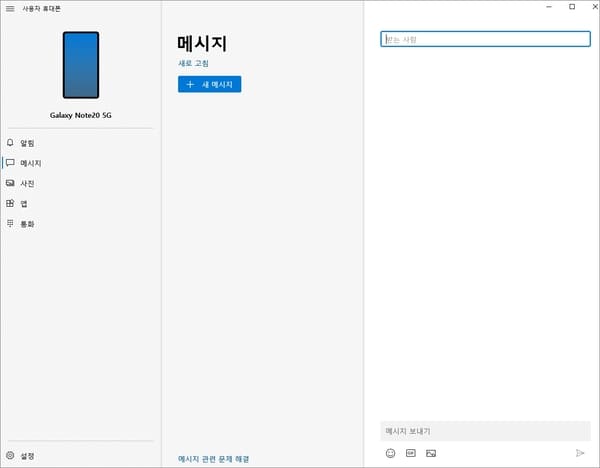Start a new message with 새 메시지 button

pyautogui.click(x=209, y=84)
